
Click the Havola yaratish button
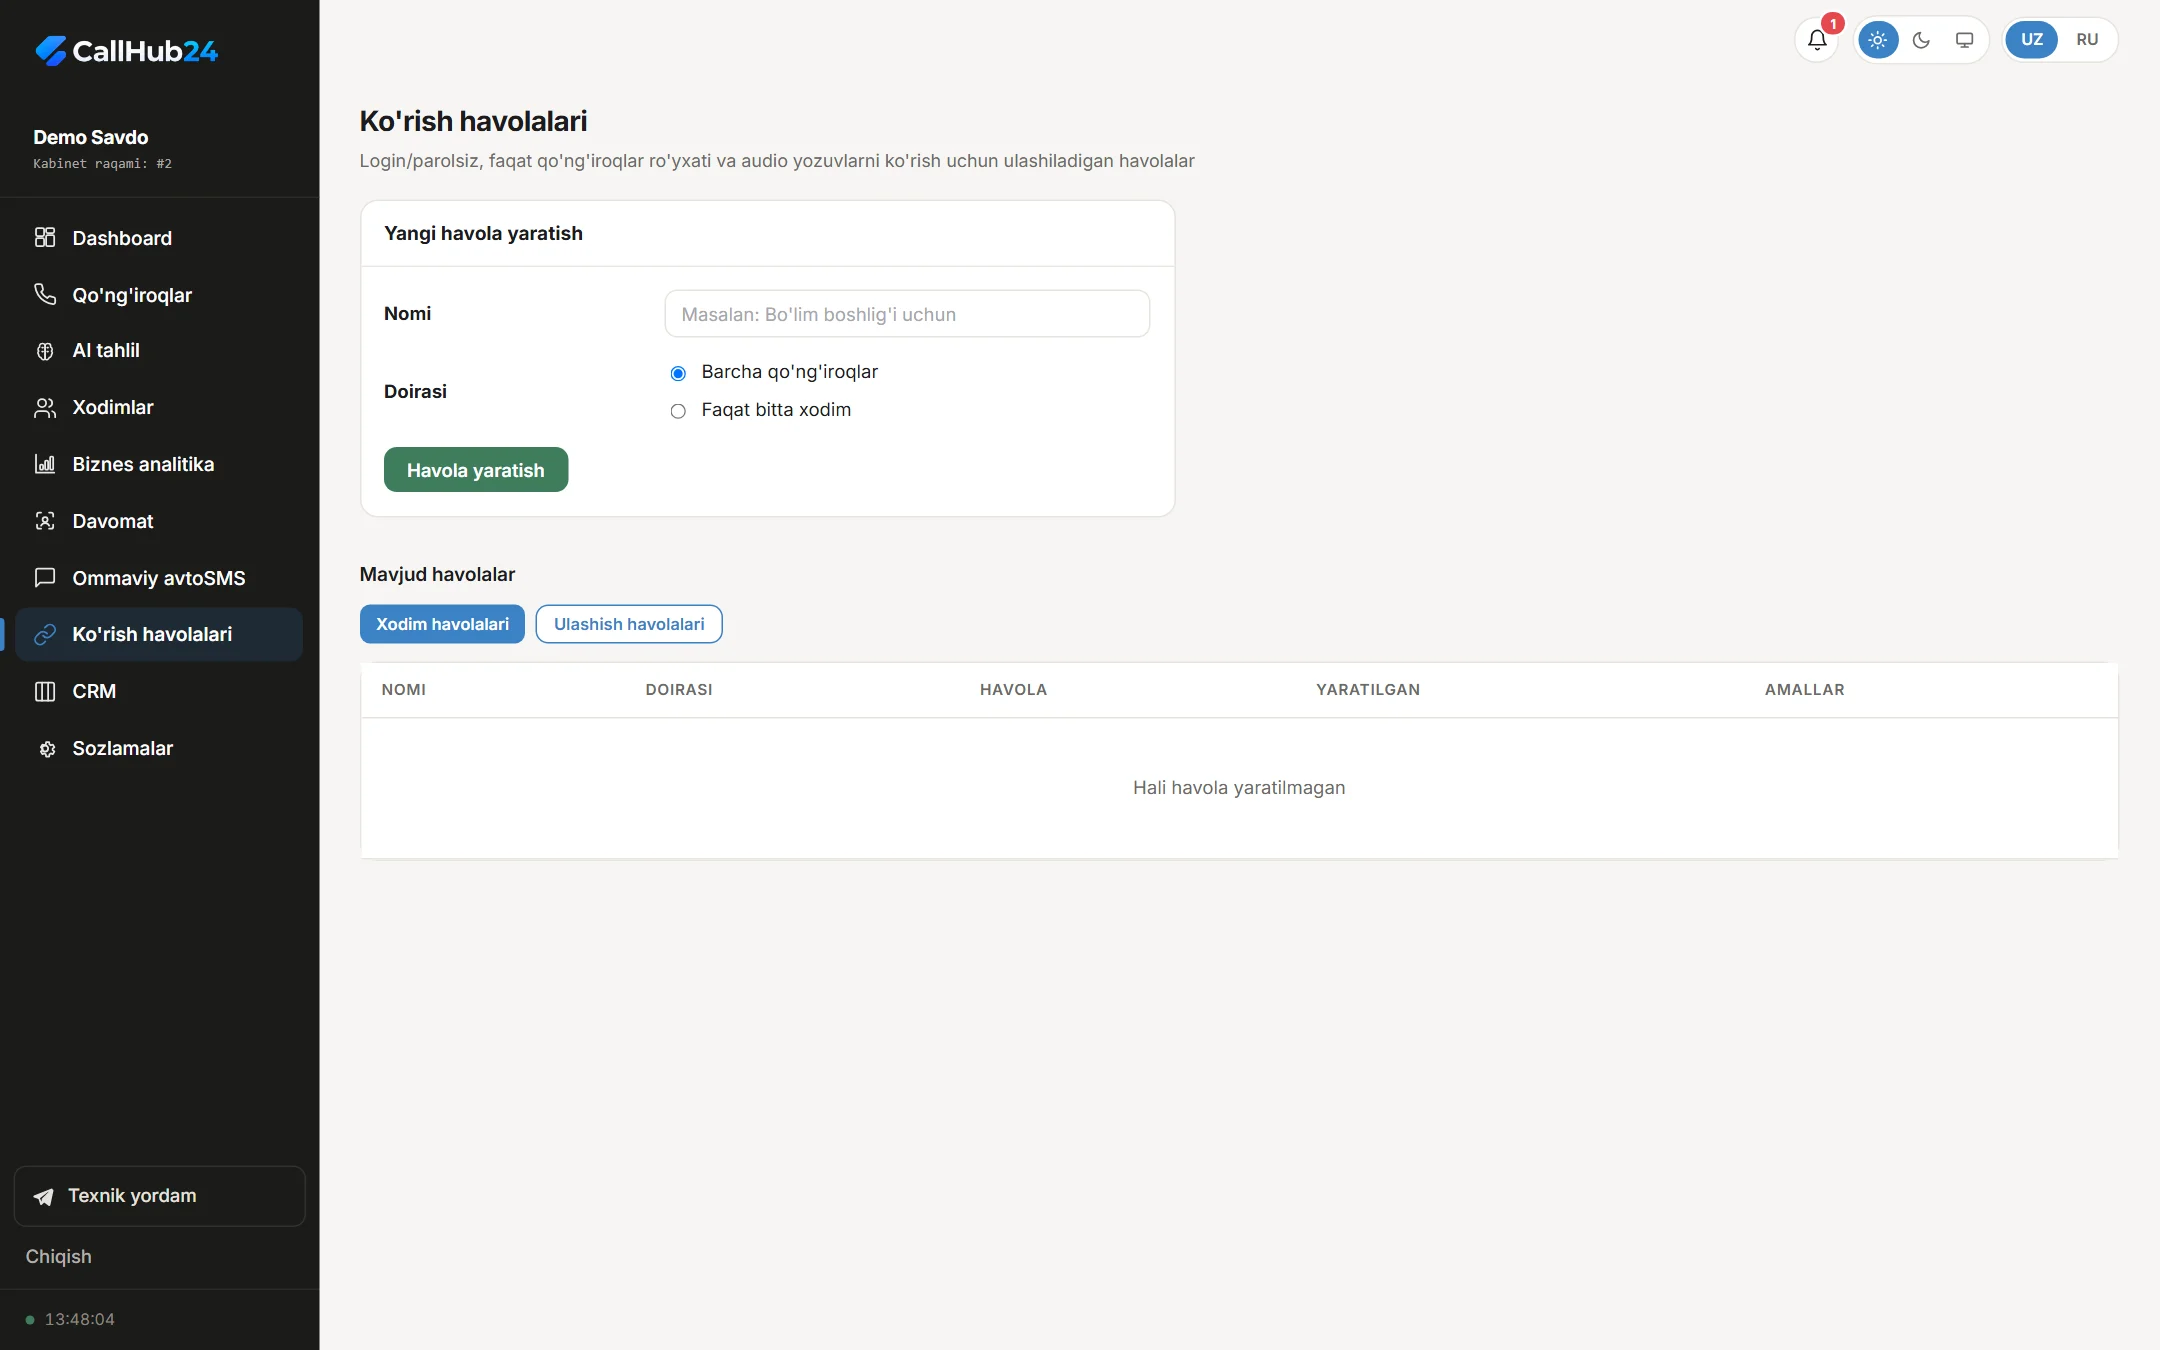point(476,470)
